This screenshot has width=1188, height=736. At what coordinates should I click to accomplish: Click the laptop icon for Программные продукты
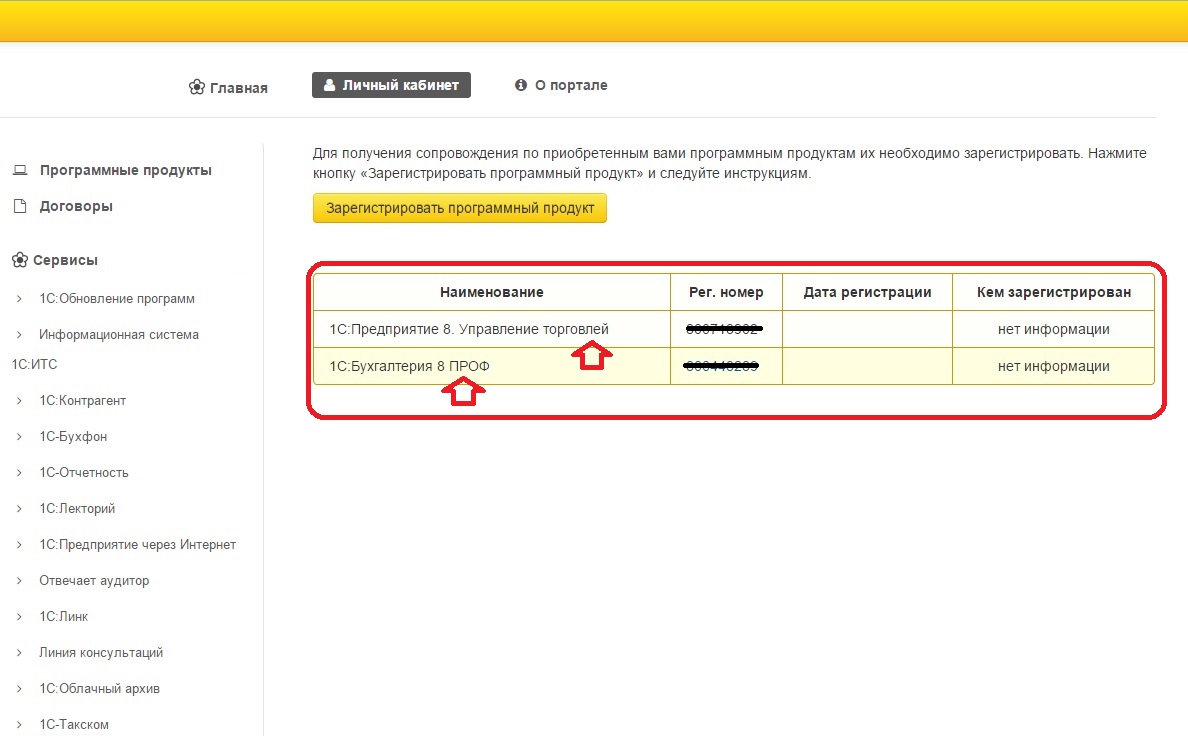click(x=19, y=170)
